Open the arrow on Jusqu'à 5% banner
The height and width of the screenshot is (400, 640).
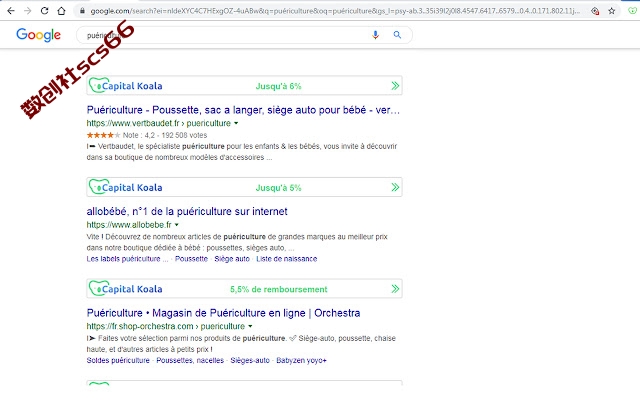click(395, 187)
